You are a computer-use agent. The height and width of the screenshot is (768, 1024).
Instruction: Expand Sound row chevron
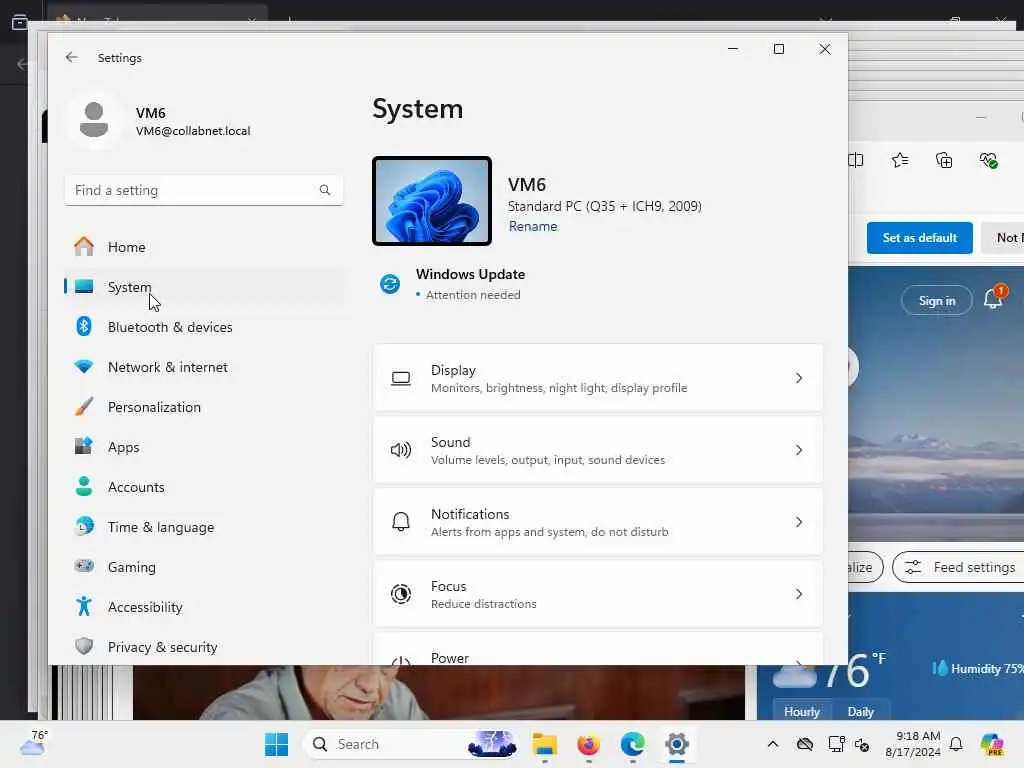point(799,450)
